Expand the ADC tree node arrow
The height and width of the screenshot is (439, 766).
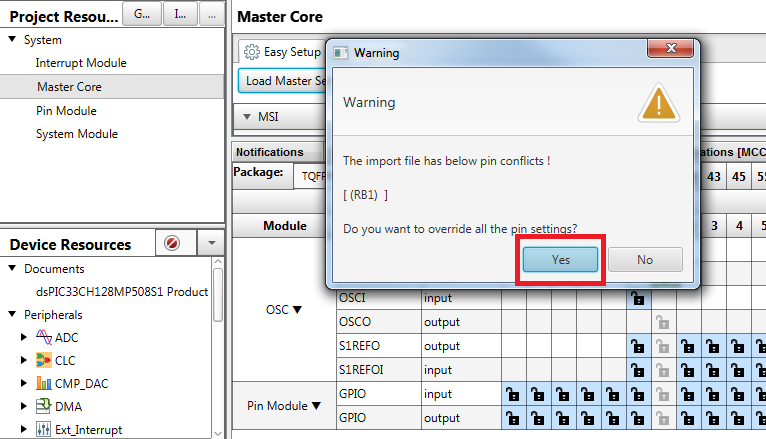pos(24,337)
